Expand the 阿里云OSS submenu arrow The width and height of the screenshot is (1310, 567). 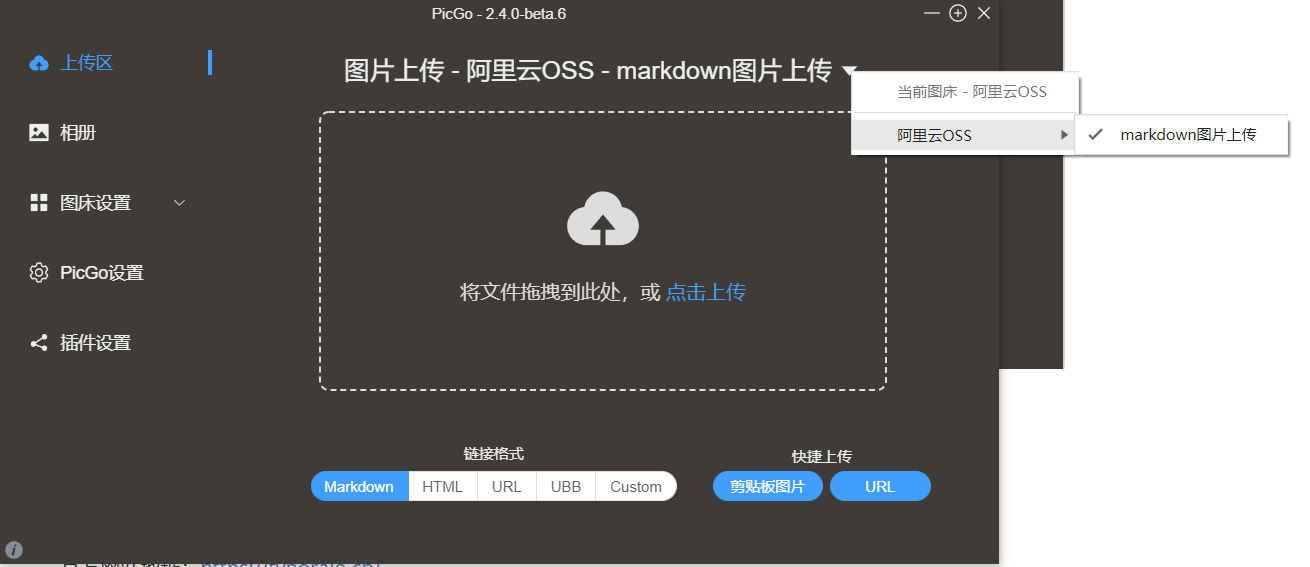coord(1064,135)
